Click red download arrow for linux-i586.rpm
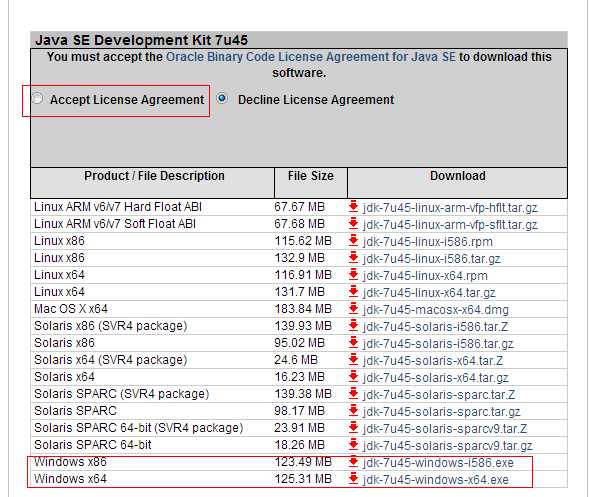The image size is (589, 497). (x=353, y=241)
